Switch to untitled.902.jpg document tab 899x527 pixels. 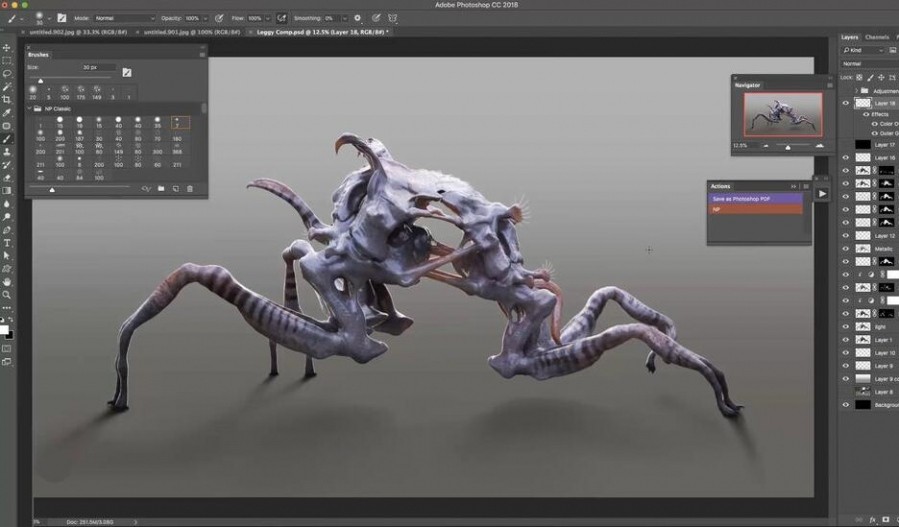point(78,33)
